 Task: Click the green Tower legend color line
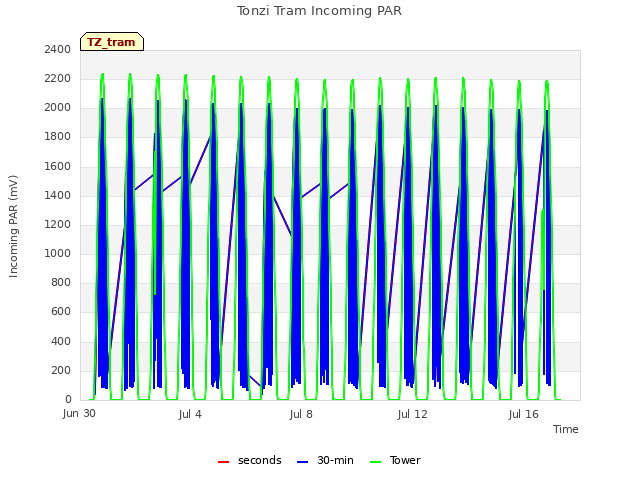(375, 462)
